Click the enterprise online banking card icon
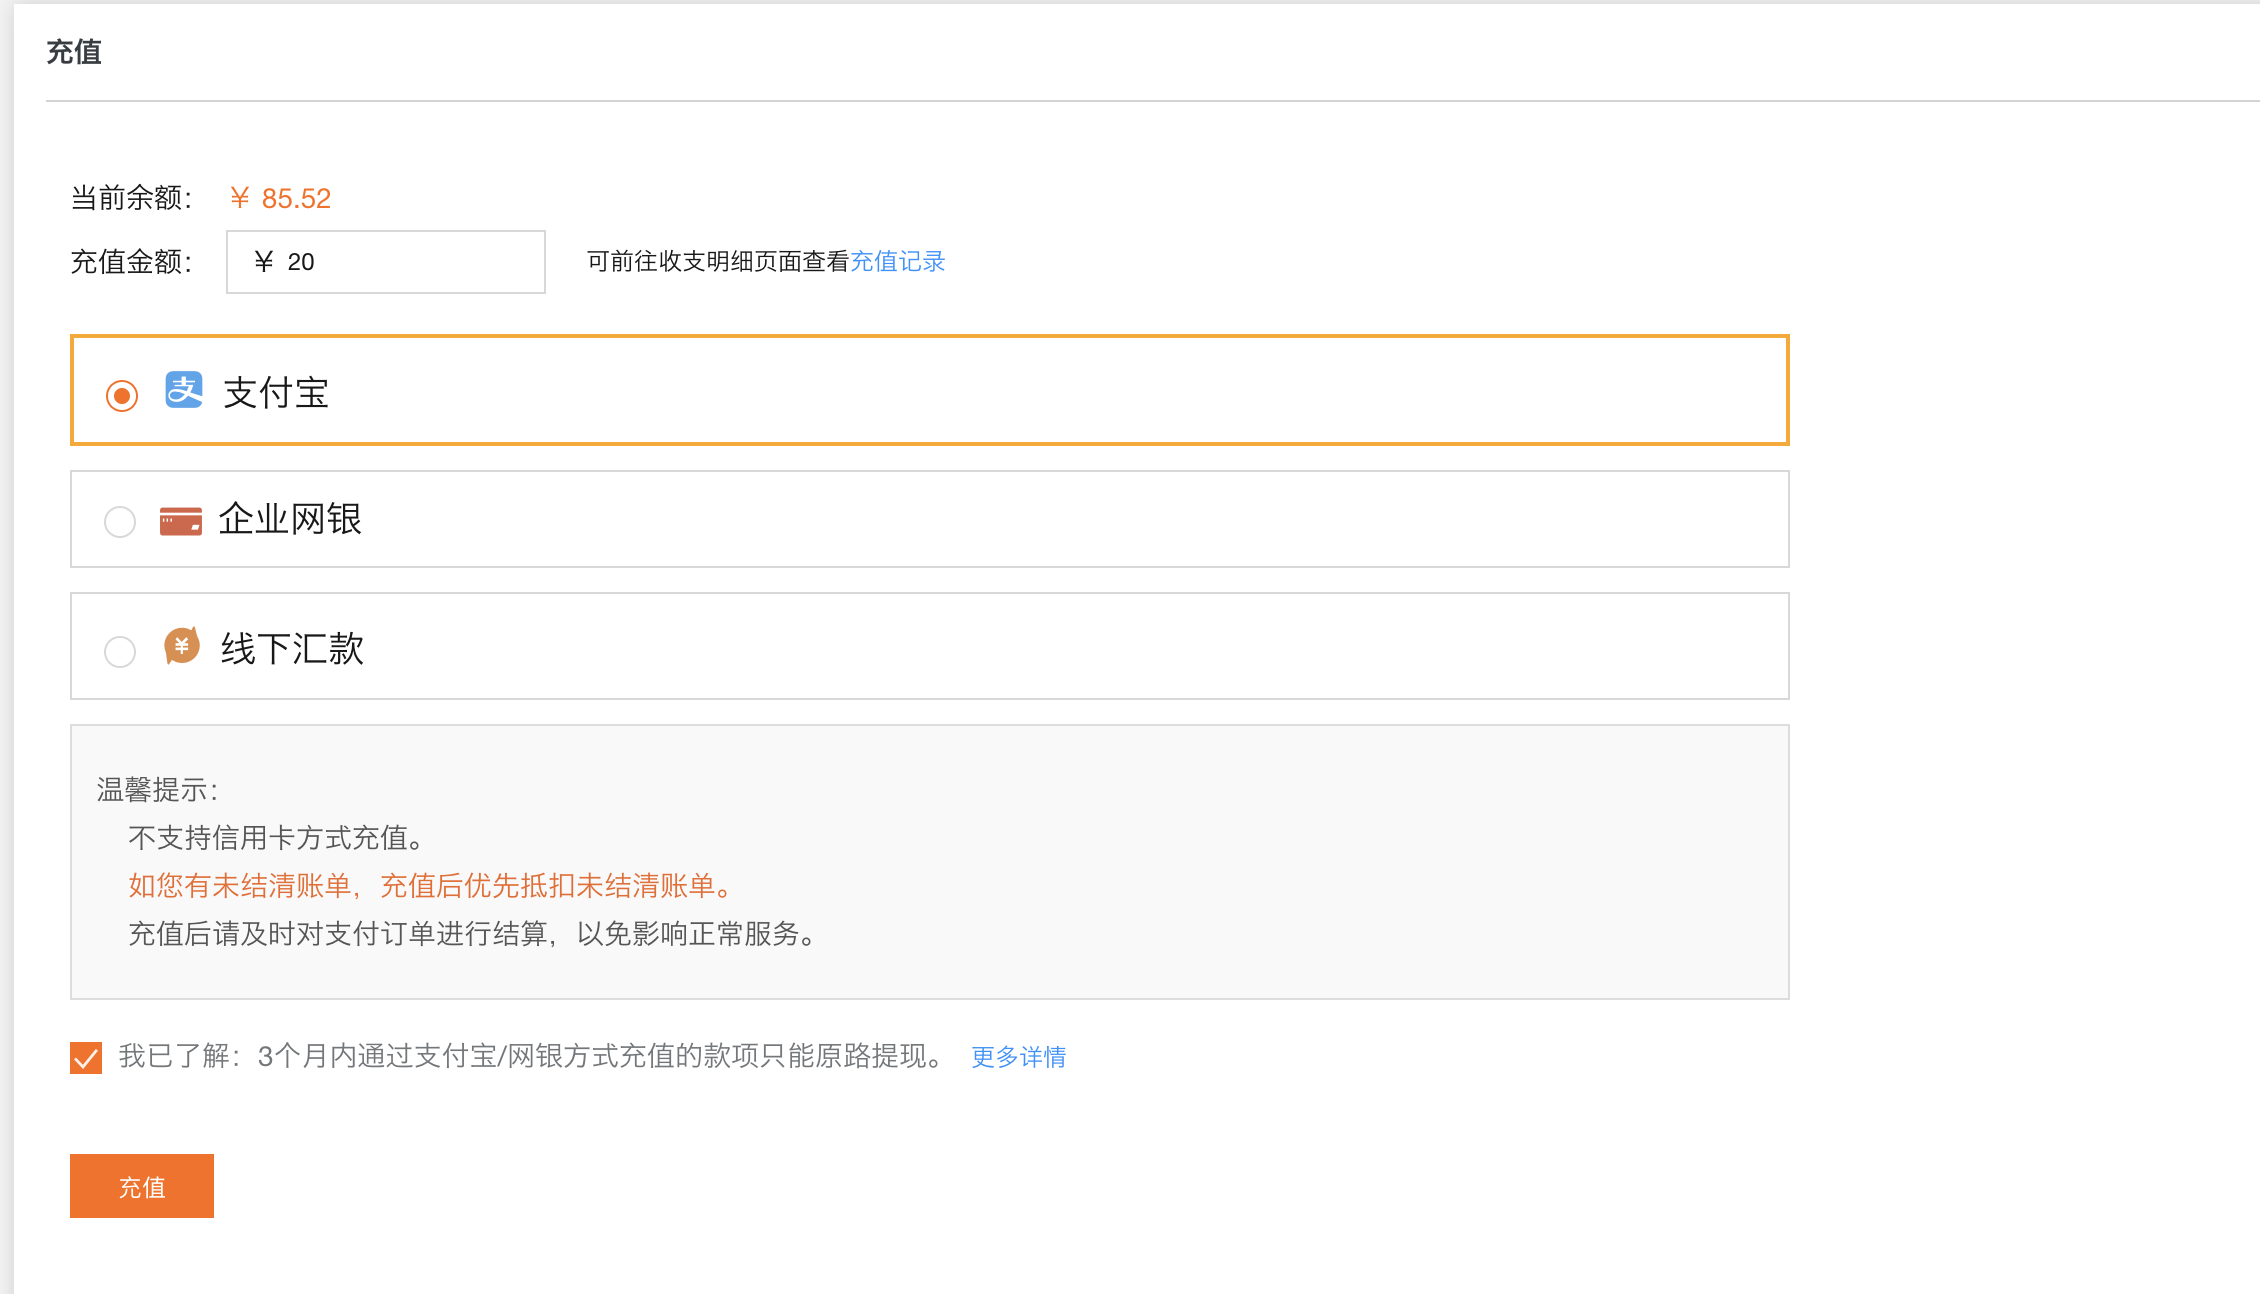2260x1294 pixels. (181, 521)
